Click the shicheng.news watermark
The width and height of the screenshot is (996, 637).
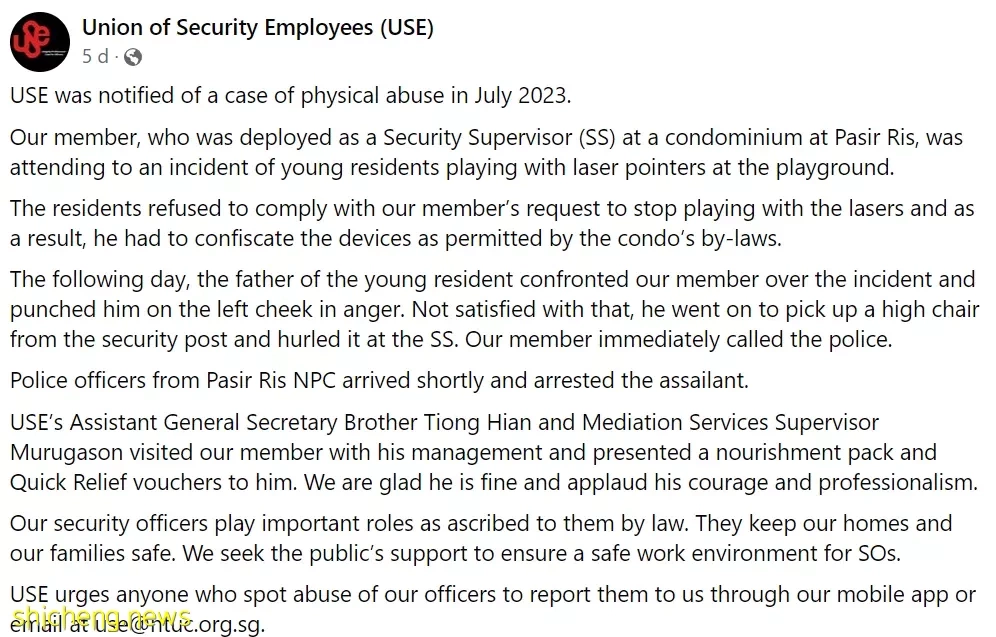[x=102, y=617]
